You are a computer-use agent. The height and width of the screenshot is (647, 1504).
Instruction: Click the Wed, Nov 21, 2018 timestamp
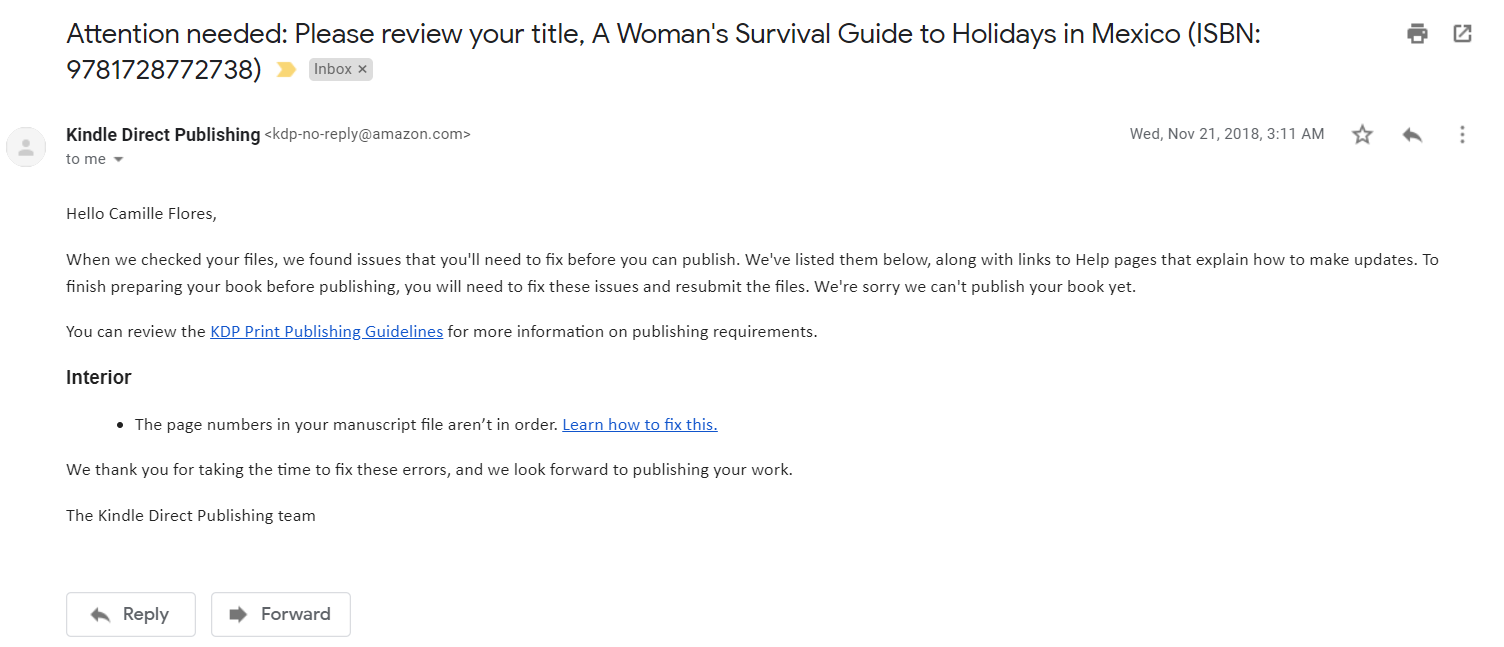tap(1226, 134)
